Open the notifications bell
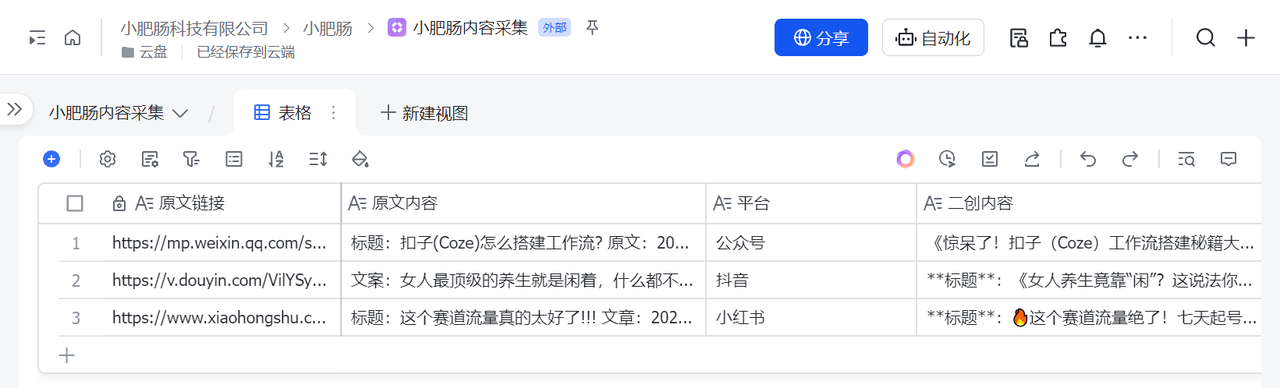Screen dimensions: 1280x388 tap(1097, 38)
